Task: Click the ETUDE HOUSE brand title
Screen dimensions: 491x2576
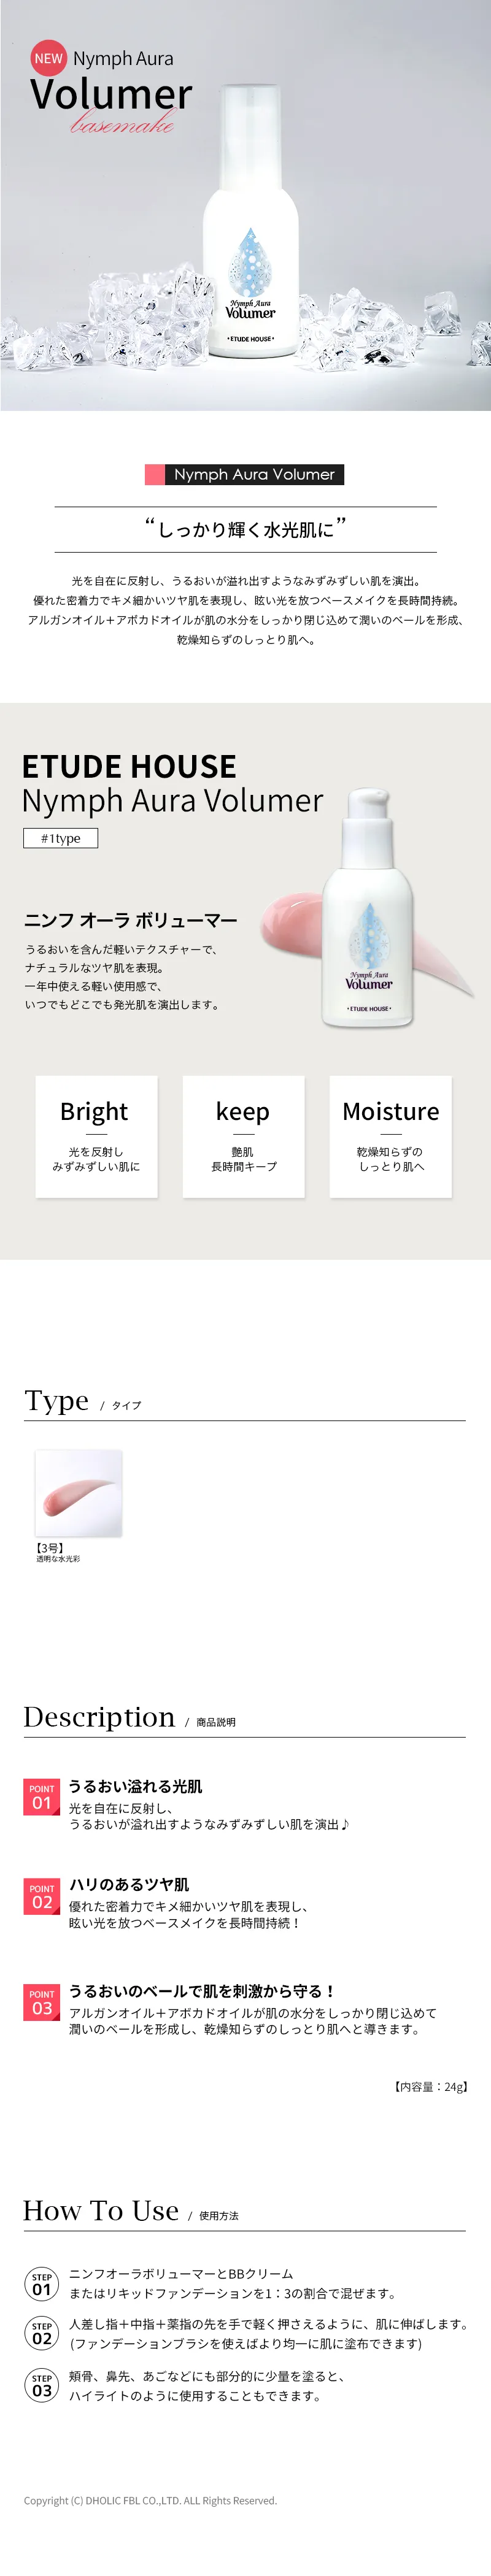Action: tap(129, 766)
